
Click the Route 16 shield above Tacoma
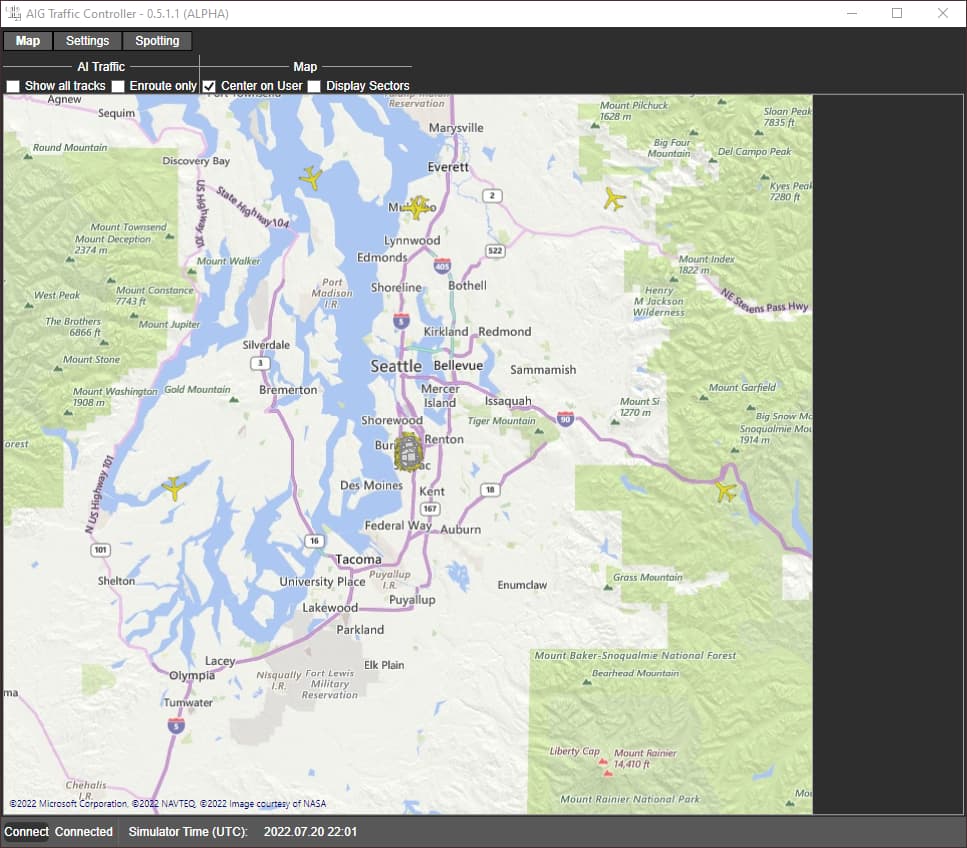[x=314, y=541]
